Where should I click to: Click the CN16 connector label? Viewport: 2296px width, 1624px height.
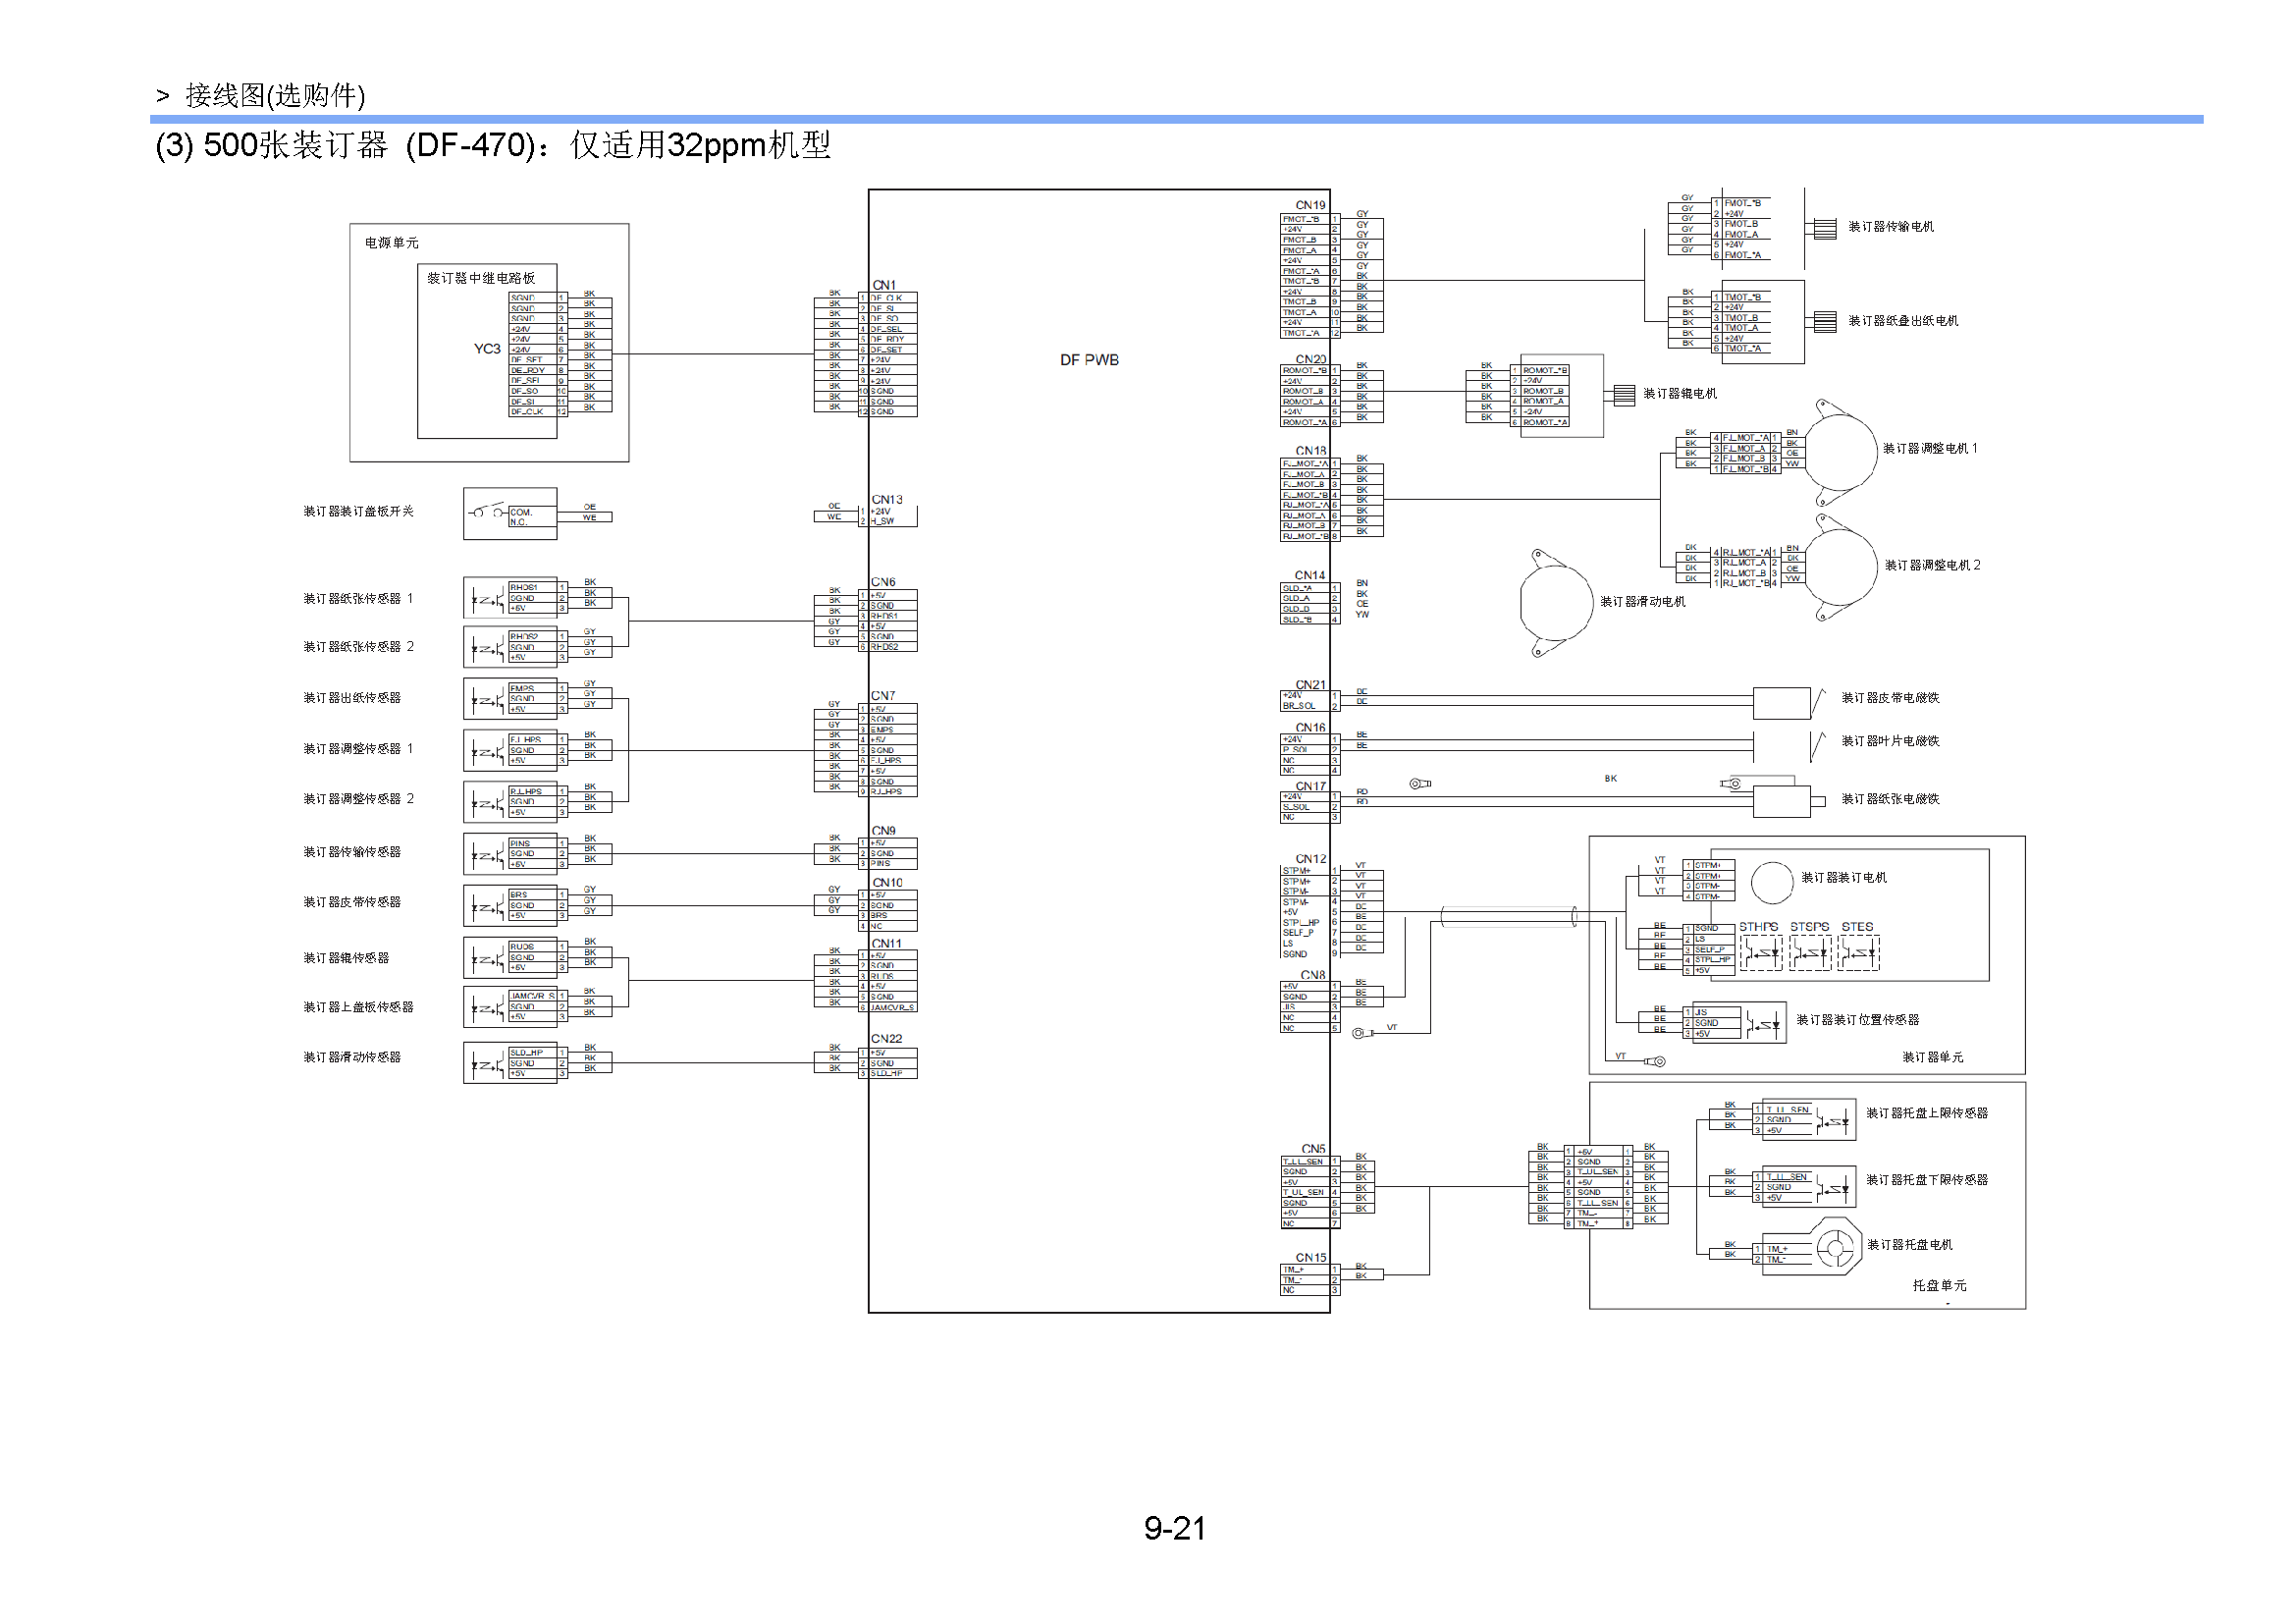pyautogui.click(x=1310, y=728)
